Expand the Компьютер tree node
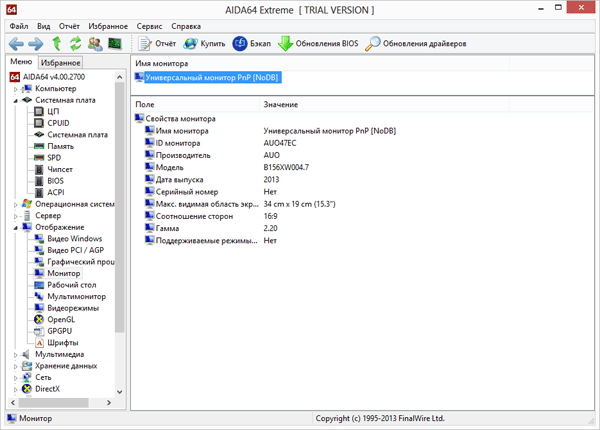This screenshot has height=430, width=600. coord(16,89)
